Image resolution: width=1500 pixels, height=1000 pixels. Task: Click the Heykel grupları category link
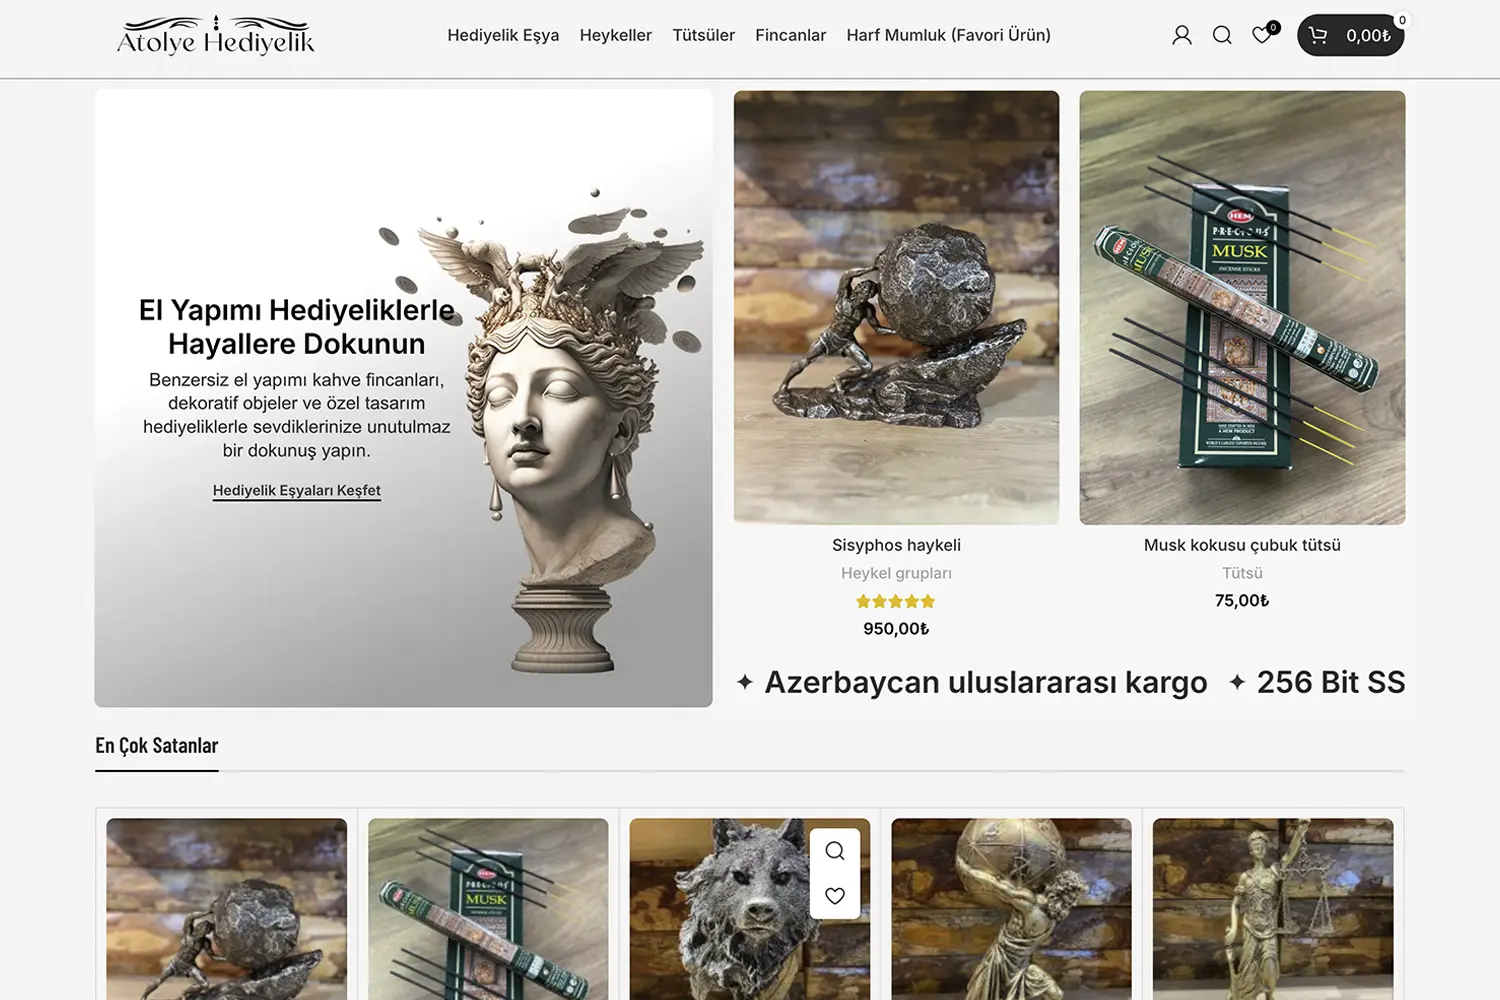[896, 573]
